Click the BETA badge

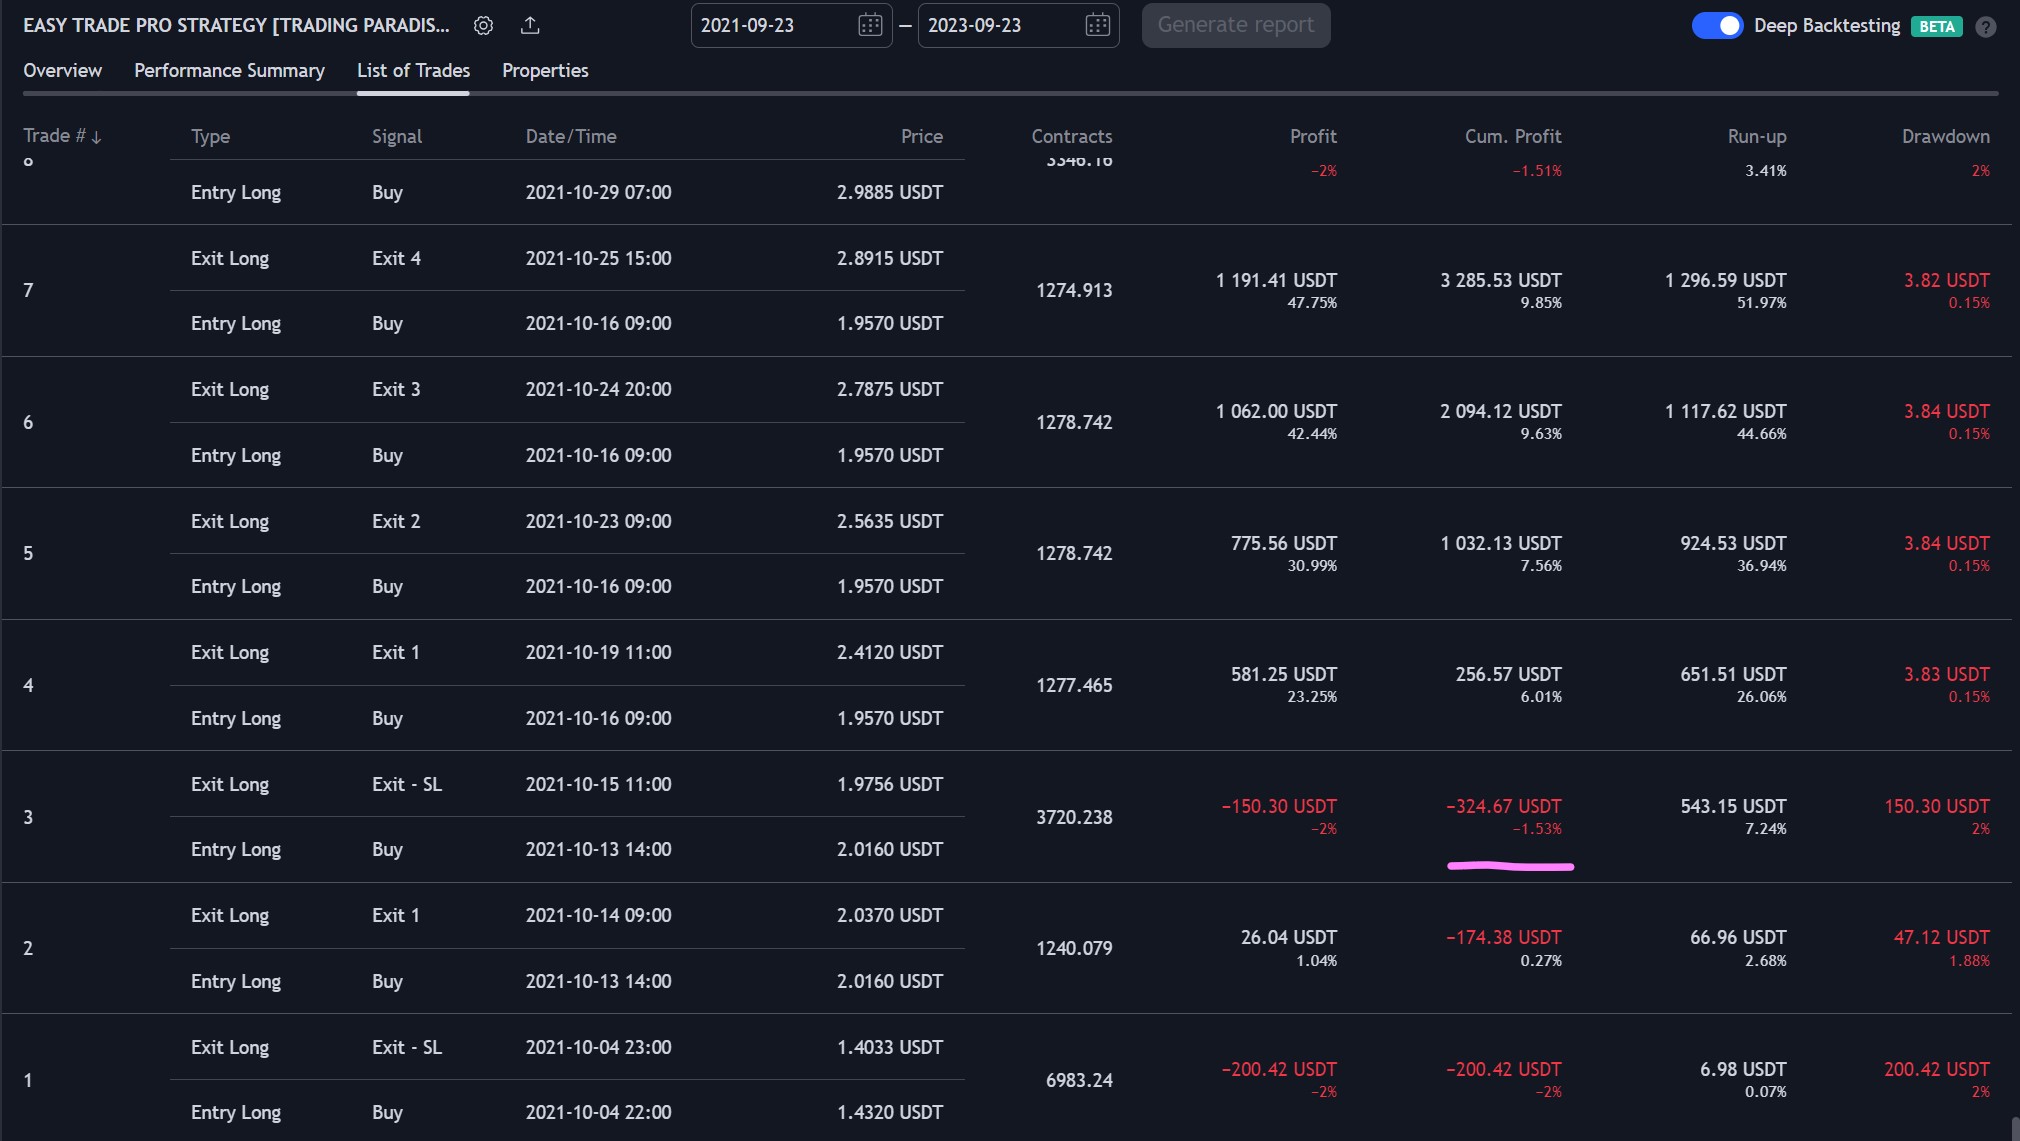click(x=1936, y=27)
